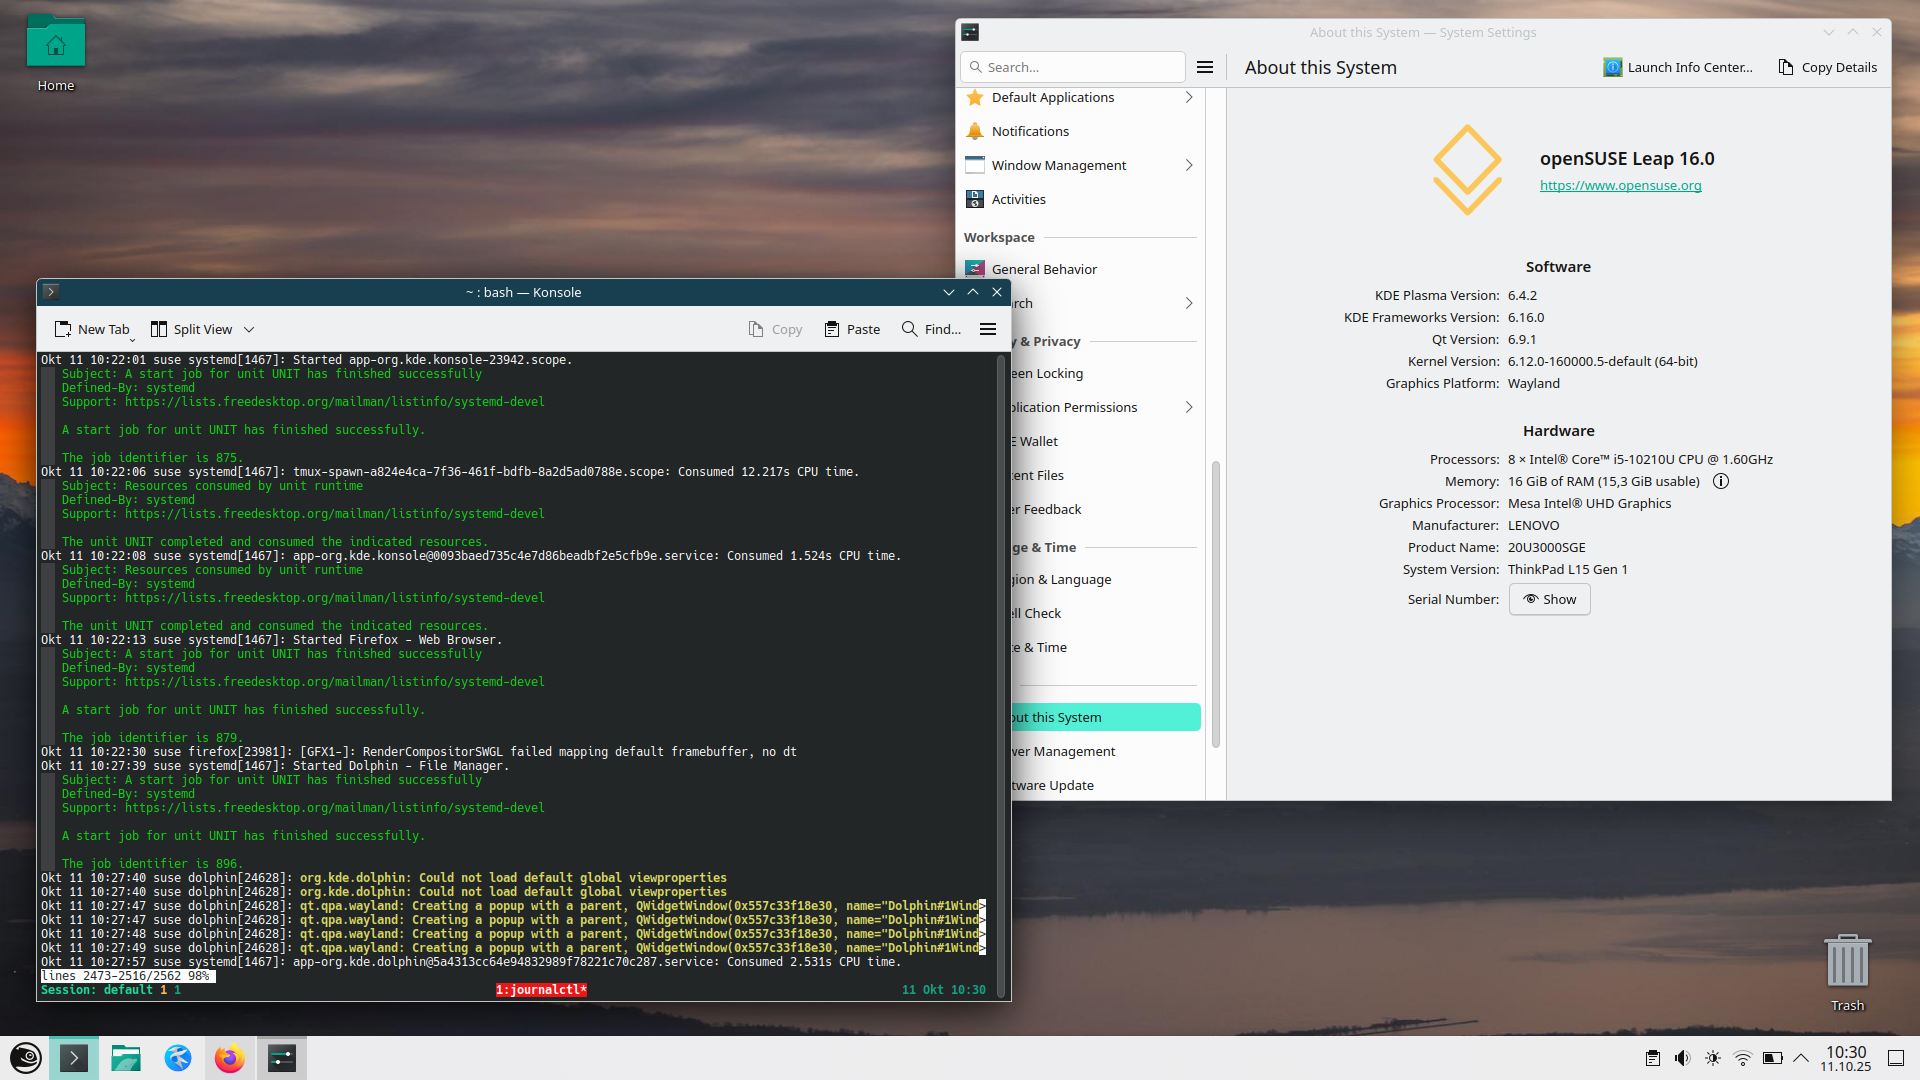Screen dimensions: 1920x1080
Task: Click the Copy Details button
Action: point(1827,67)
